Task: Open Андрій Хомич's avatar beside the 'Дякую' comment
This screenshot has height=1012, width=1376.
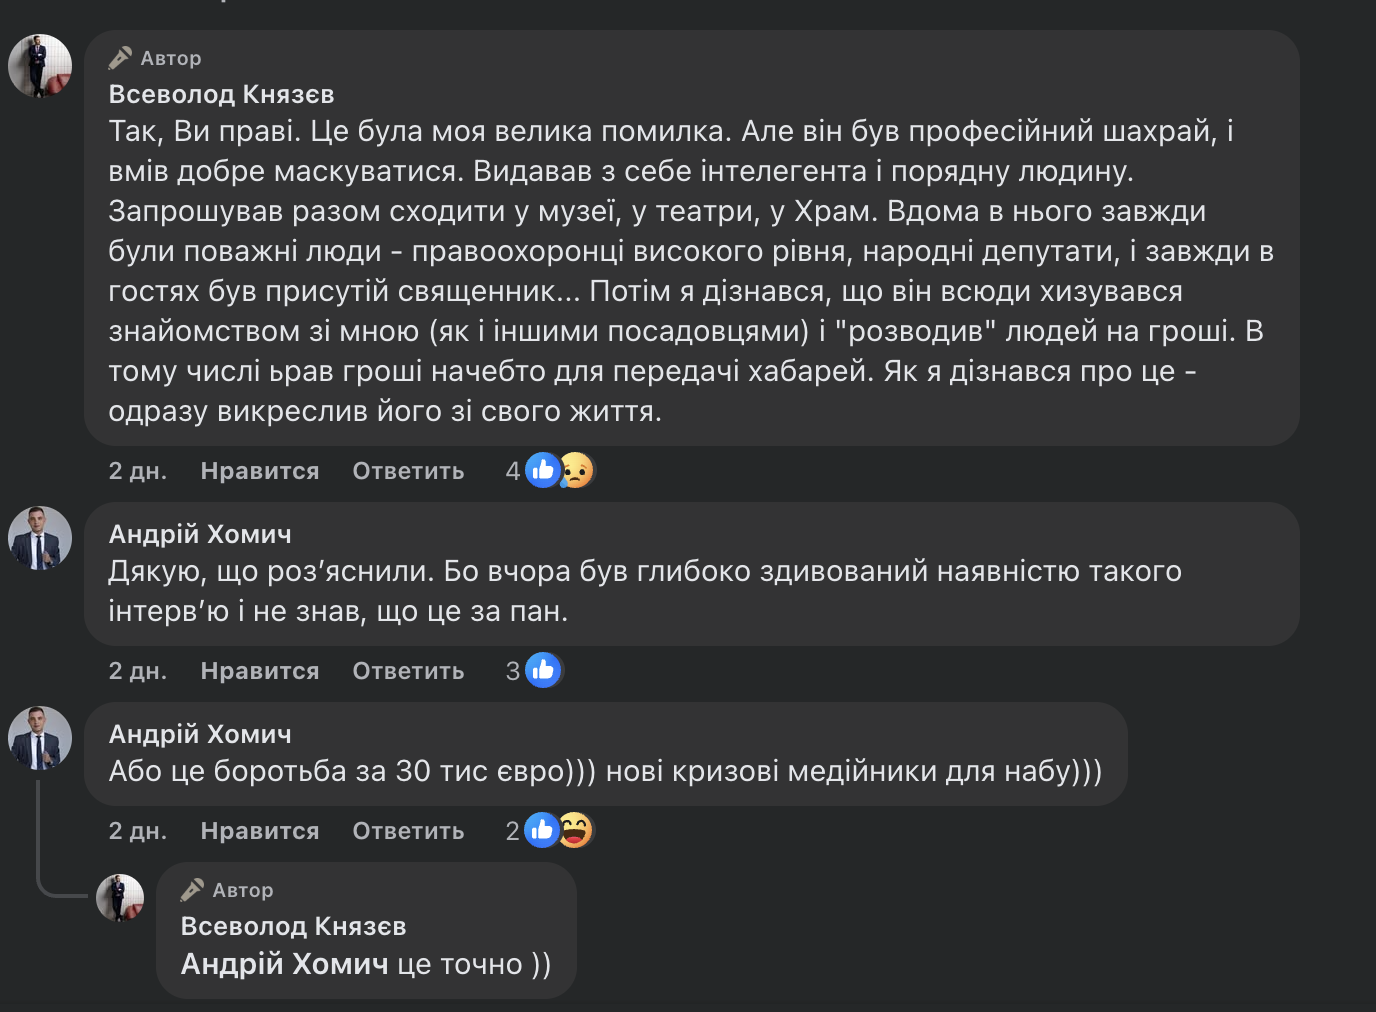Action: (x=40, y=538)
